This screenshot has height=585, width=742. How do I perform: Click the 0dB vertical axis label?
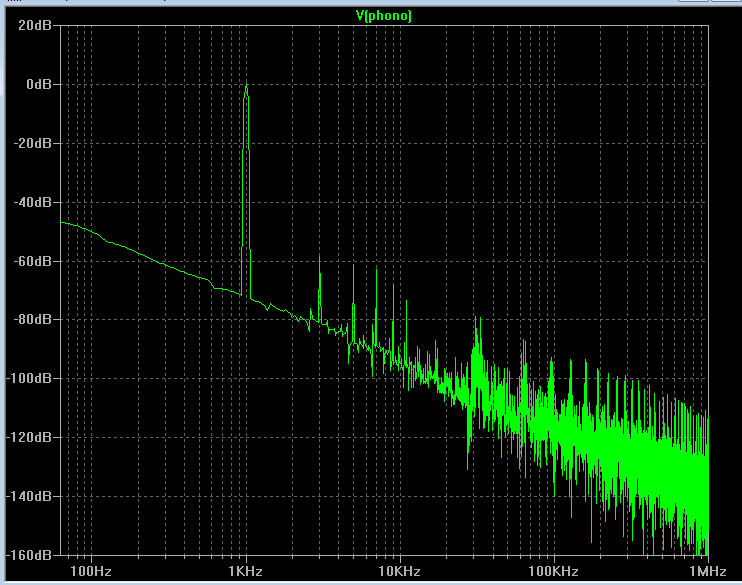[39, 84]
